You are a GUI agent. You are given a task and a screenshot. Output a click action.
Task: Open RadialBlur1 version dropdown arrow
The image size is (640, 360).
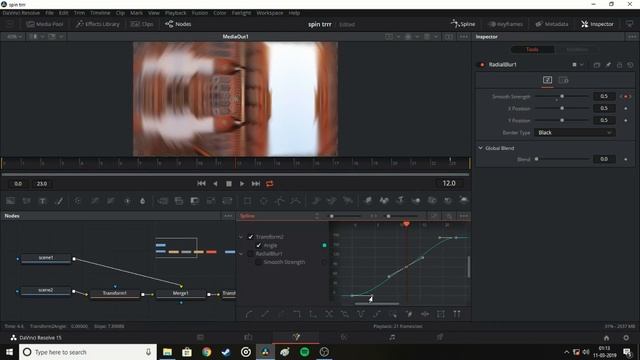[582, 64]
